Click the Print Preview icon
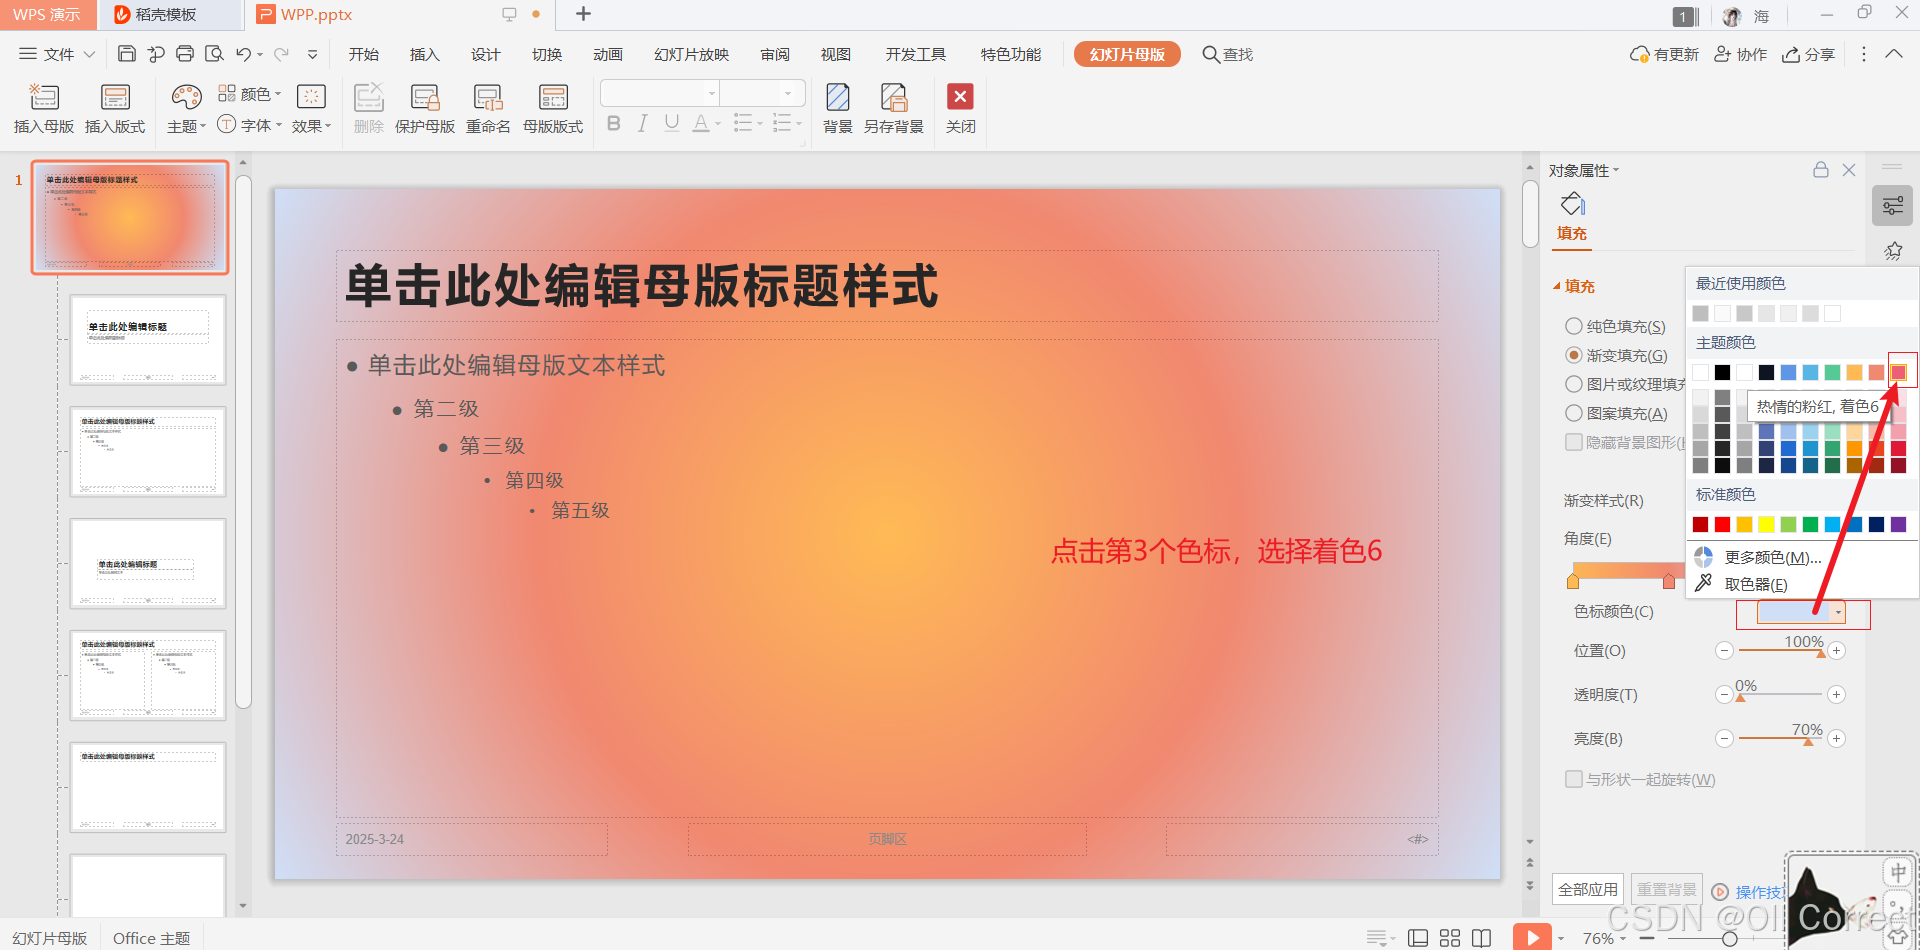This screenshot has height=950, width=1920. [x=214, y=54]
